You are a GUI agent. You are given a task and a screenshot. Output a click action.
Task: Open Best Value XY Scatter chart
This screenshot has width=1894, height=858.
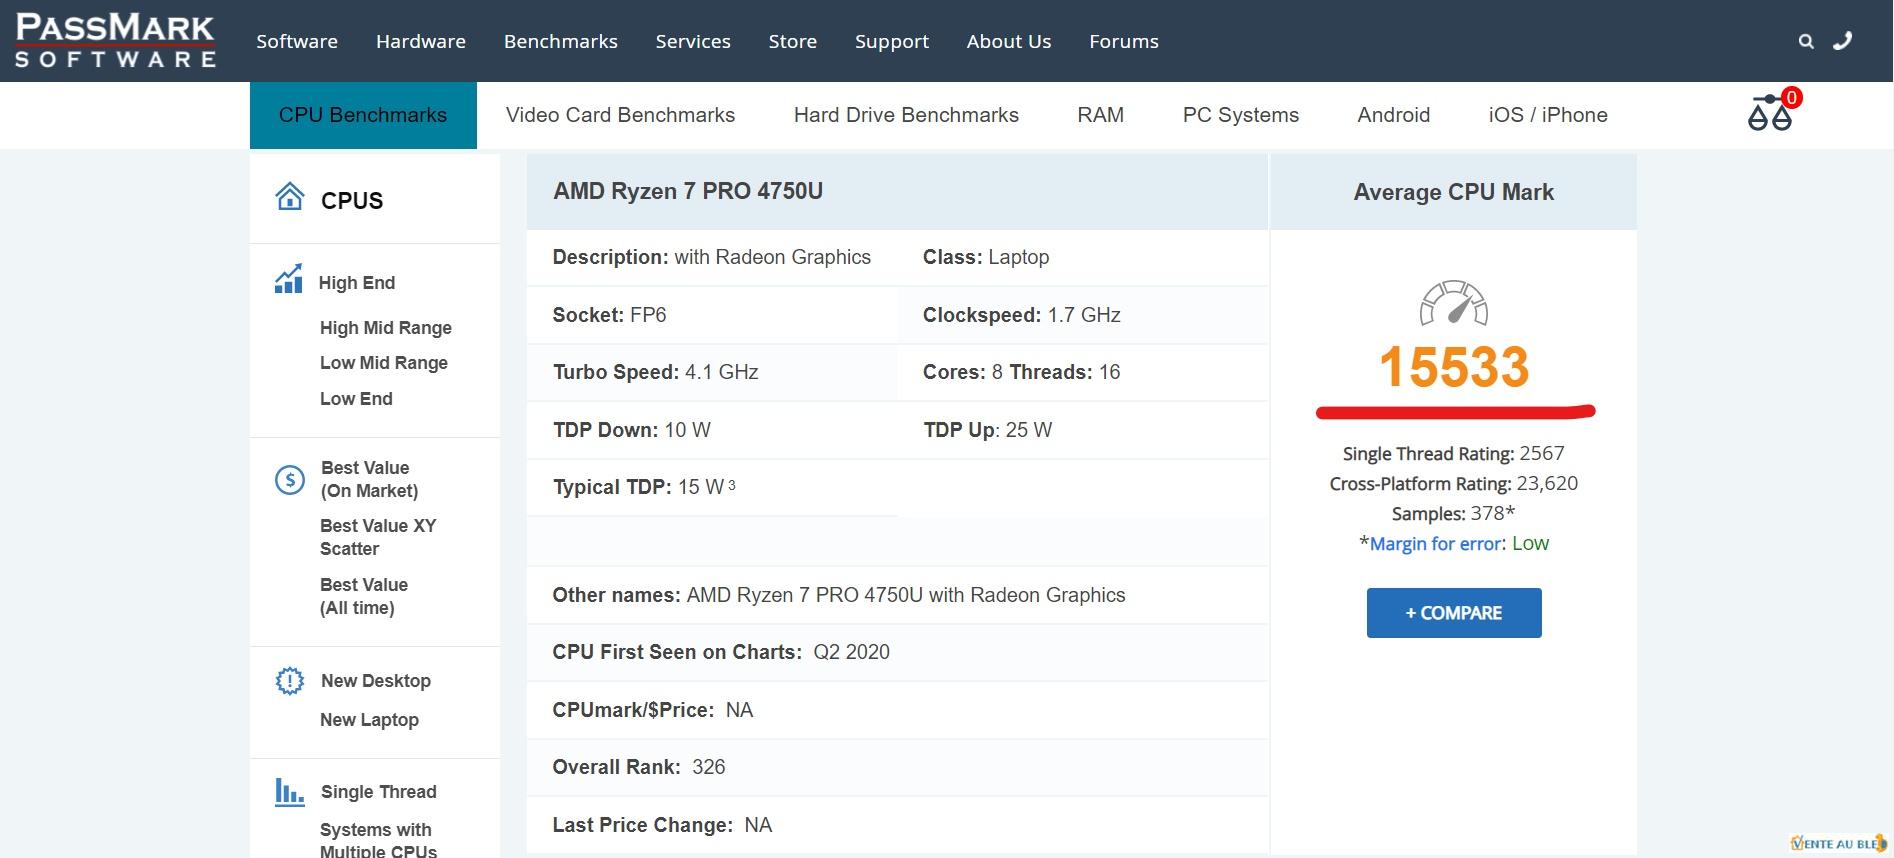pyautogui.click(x=378, y=537)
